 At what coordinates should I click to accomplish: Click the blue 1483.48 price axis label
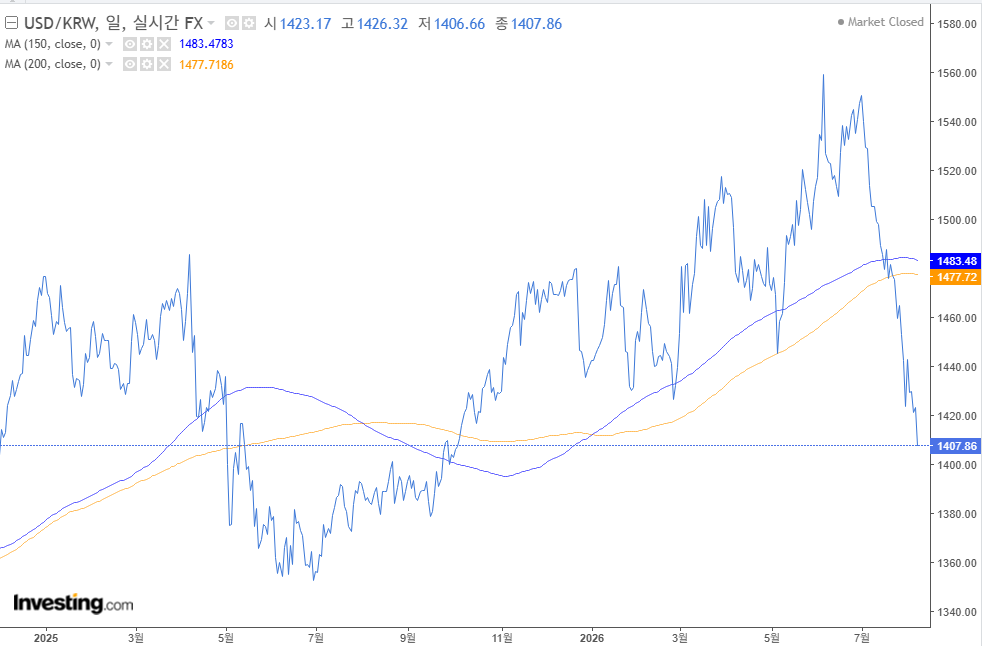[x=956, y=261]
